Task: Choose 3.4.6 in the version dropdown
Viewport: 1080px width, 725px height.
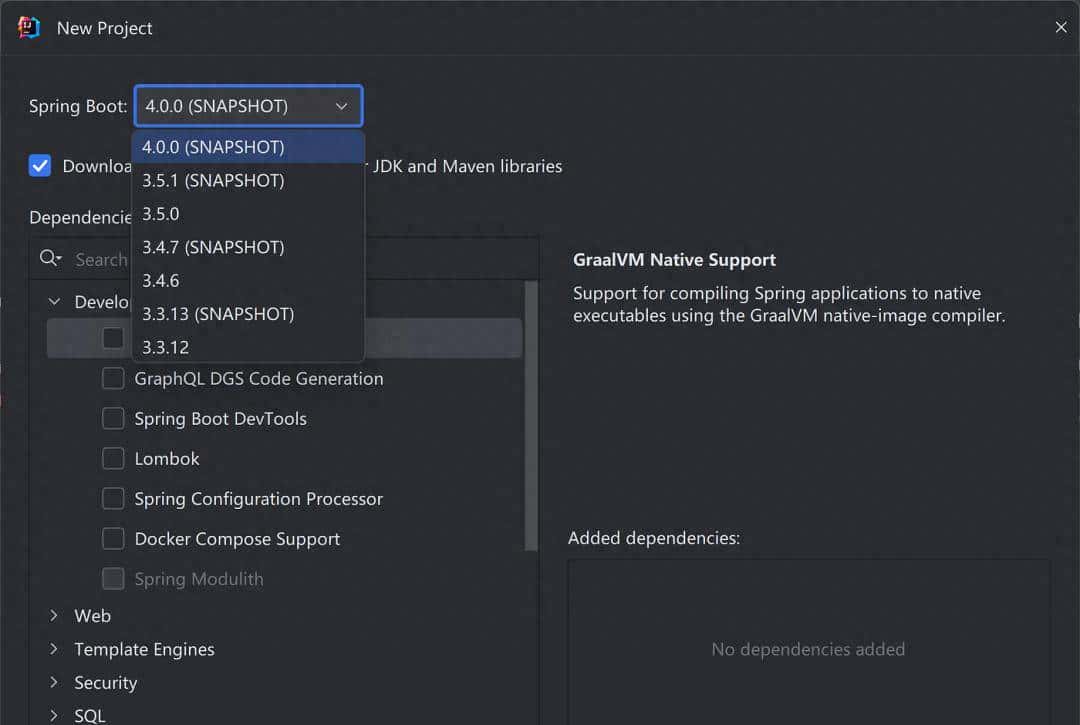Action: (x=161, y=281)
